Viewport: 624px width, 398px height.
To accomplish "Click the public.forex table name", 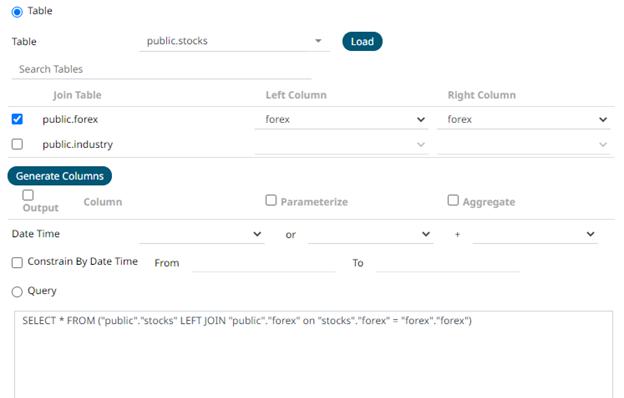I will (70, 119).
